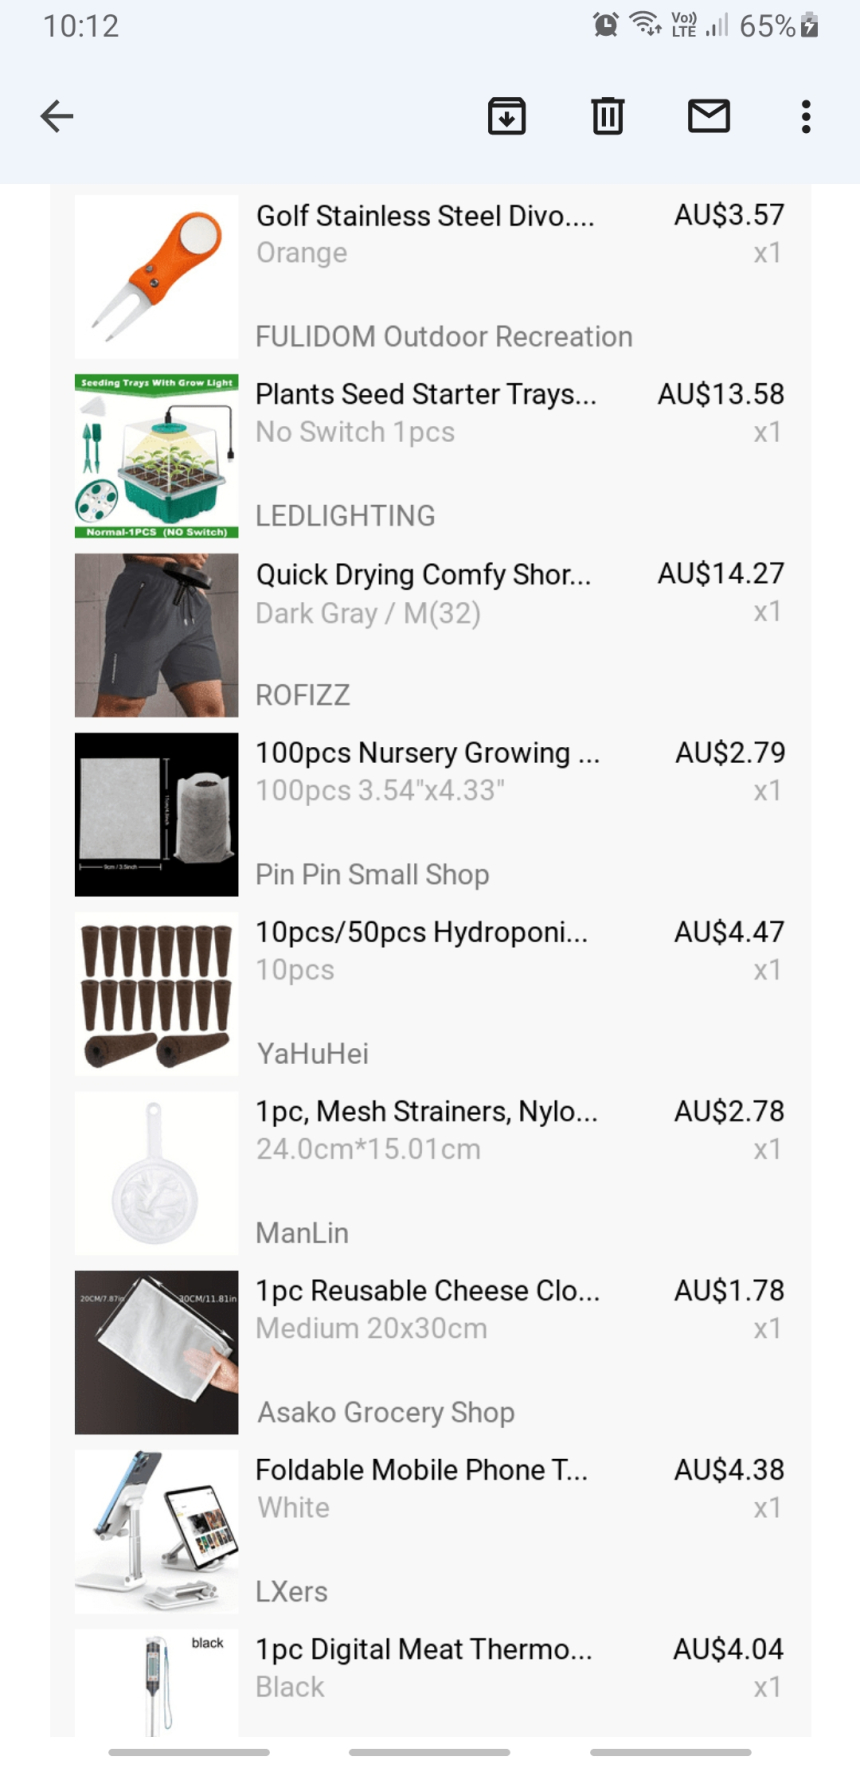The image size is (860, 1768).
Task: Open Plants Seed Starter Trays link
Action: click(426, 395)
